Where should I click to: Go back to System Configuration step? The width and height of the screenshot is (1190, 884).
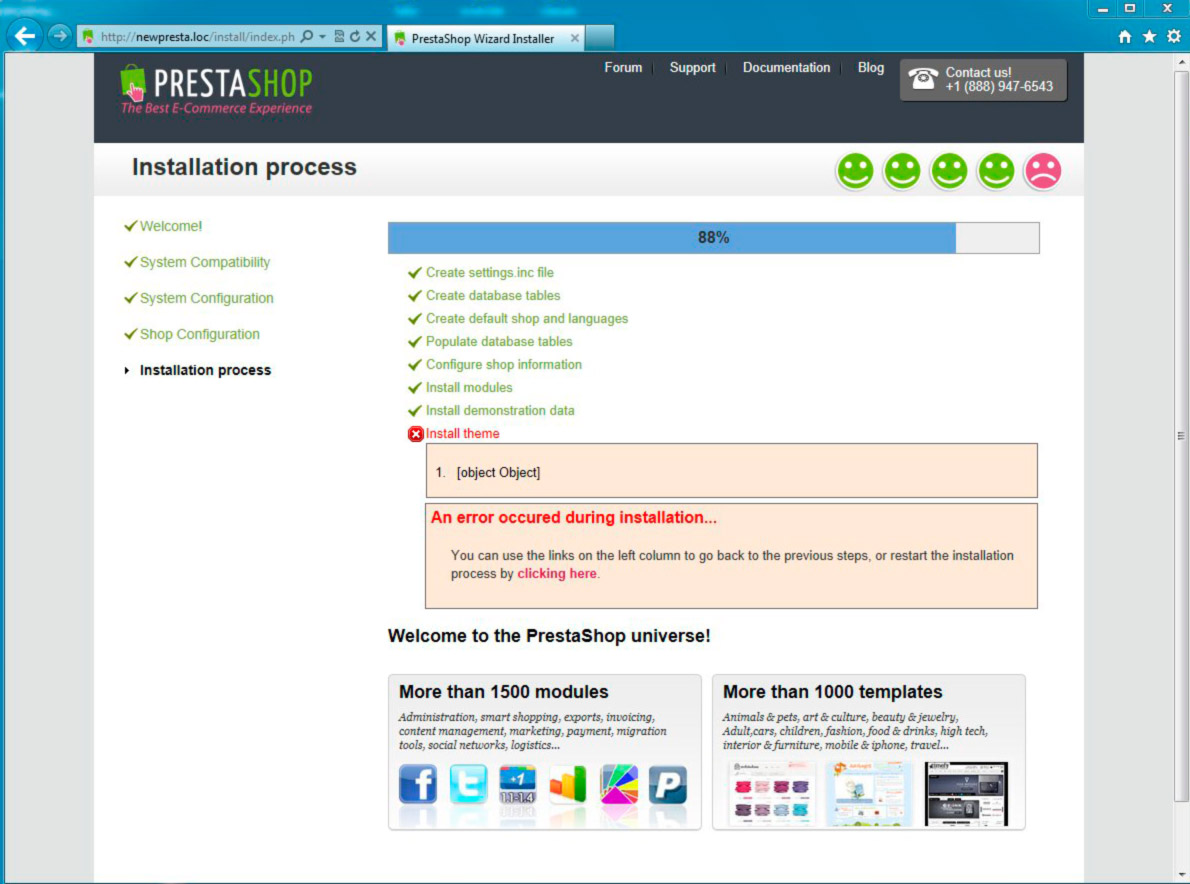206,298
